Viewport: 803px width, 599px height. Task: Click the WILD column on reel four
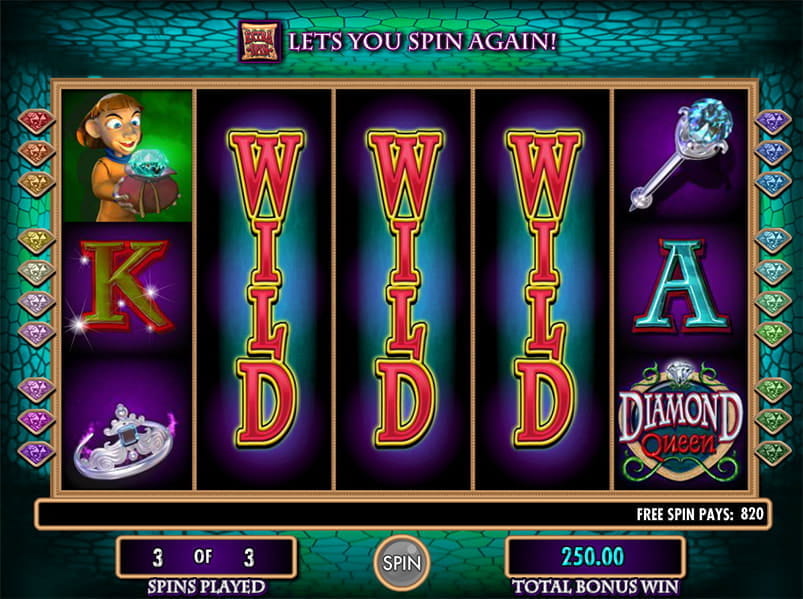(x=543, y=289)
